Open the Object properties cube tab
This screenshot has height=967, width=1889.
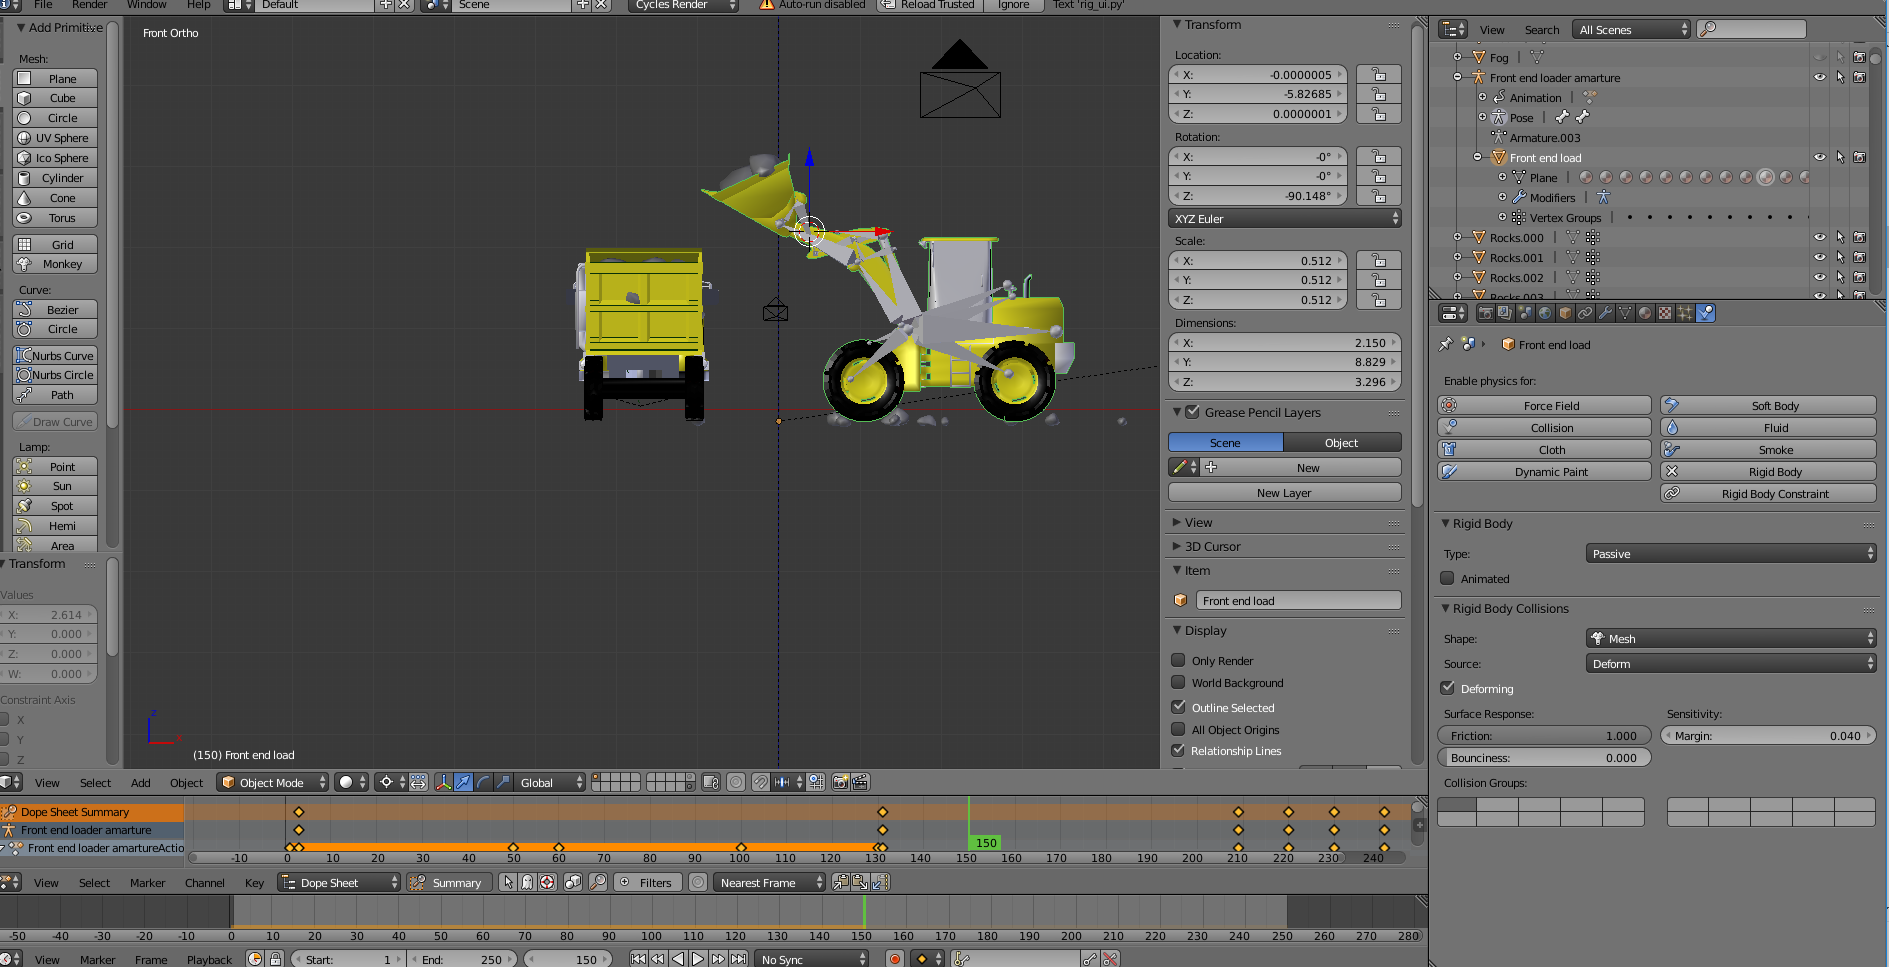[1565, 313]
